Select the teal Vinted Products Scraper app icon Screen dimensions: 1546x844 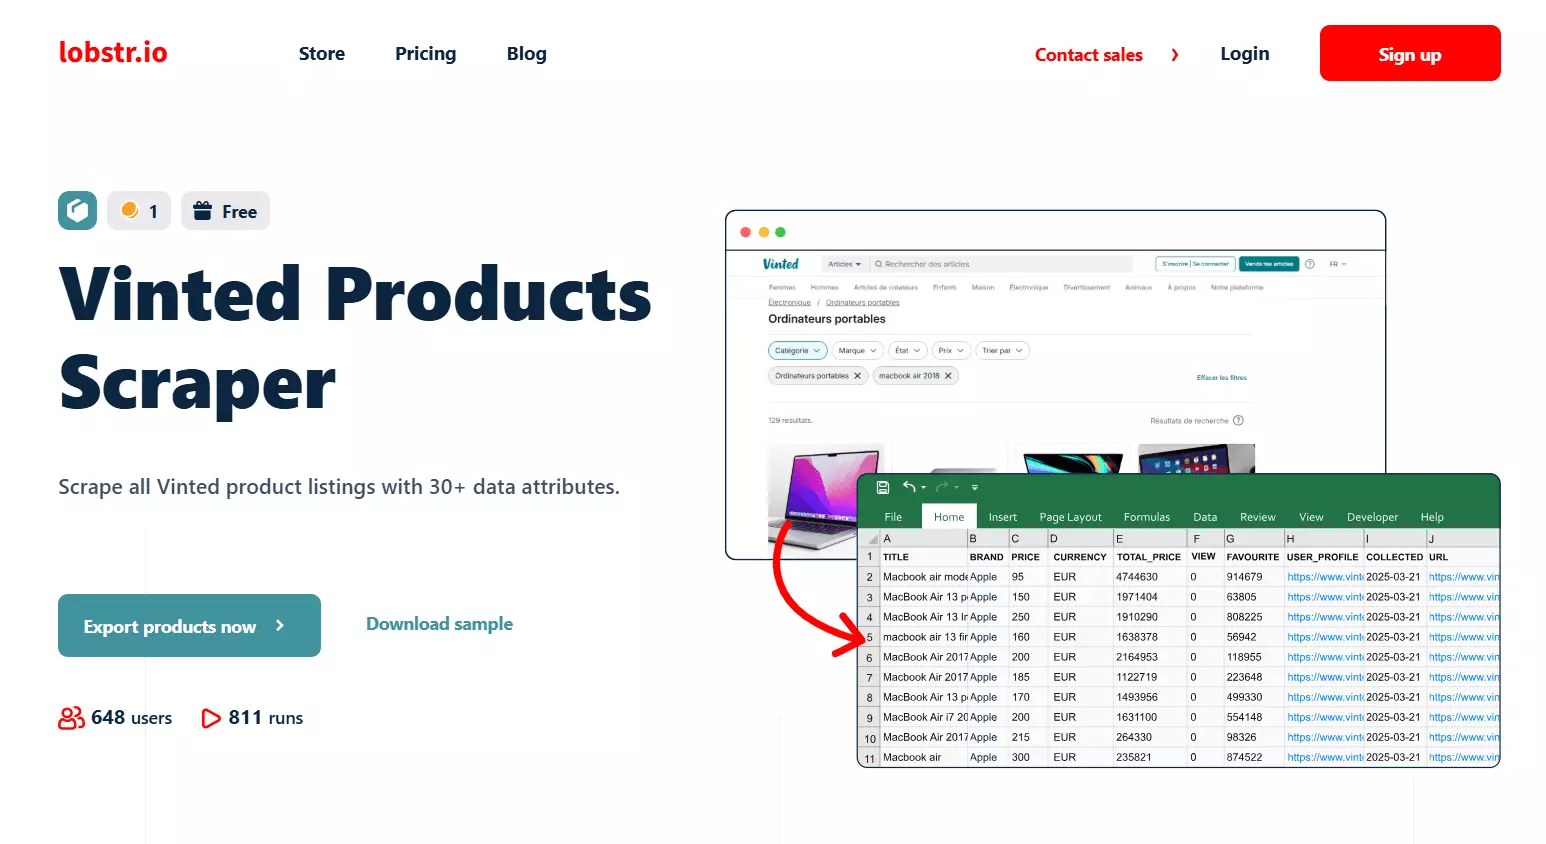(77, 210)
